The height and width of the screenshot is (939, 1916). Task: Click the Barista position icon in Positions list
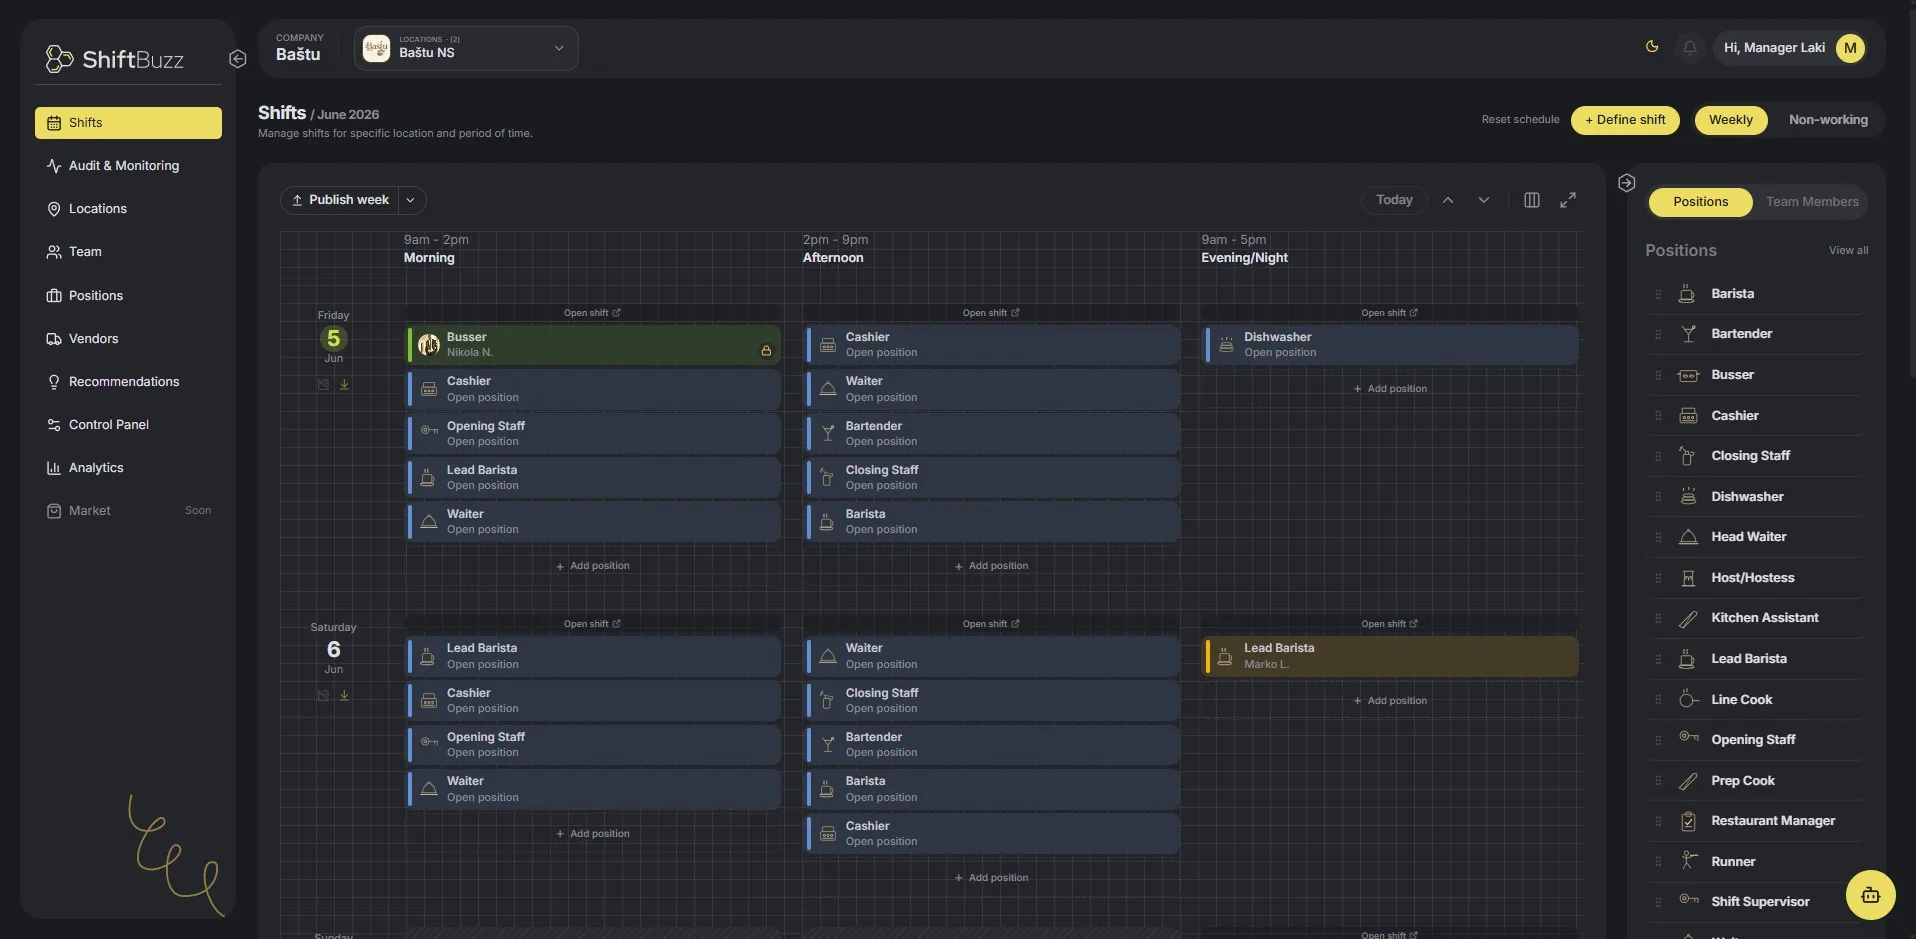point(1687,294)
